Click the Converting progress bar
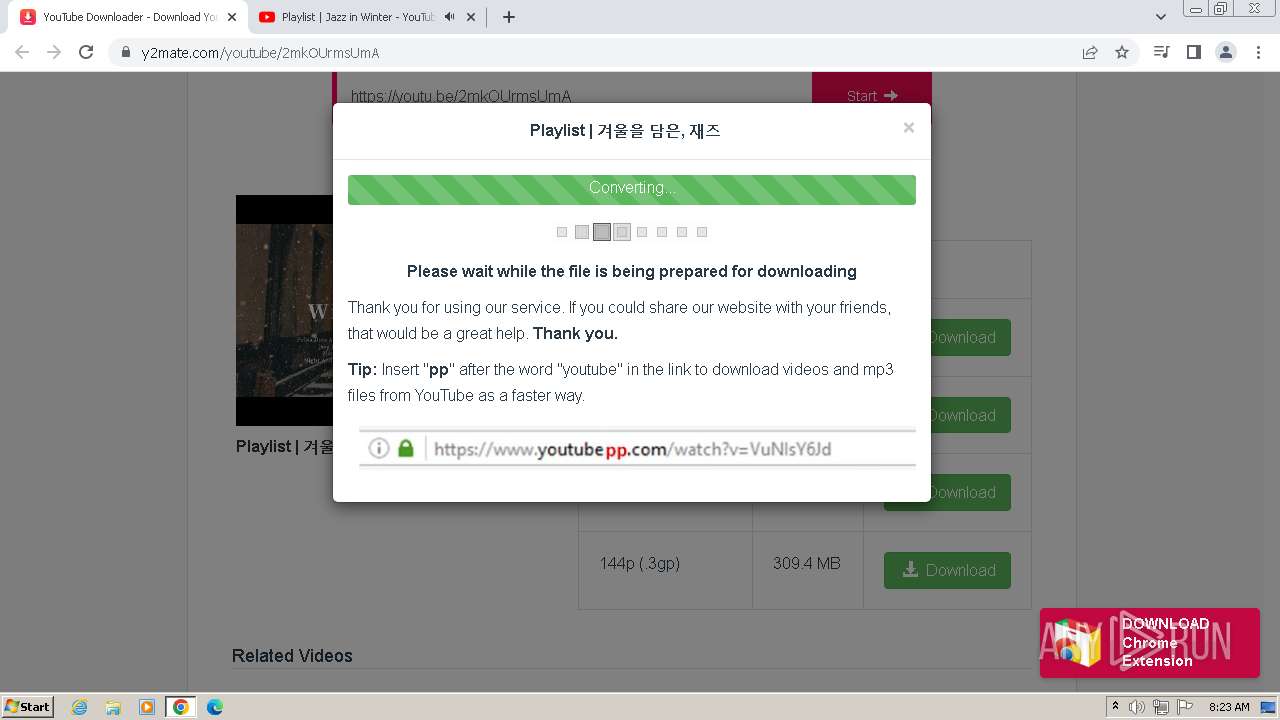The height and width of the screenshot is (720, 1280). pyautogui.click(x=631, y=189)
